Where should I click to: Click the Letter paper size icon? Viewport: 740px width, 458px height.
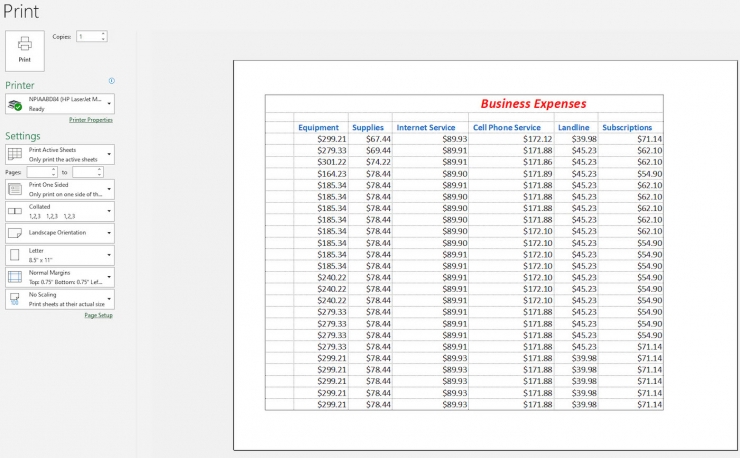tap(15, 255)
